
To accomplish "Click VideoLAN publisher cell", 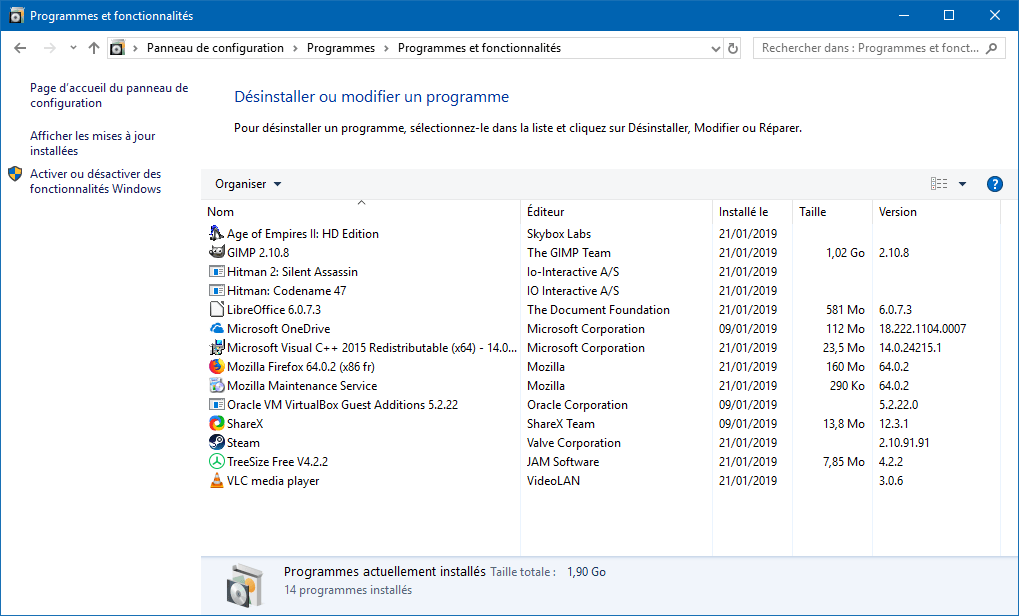I will pos(553,481).
